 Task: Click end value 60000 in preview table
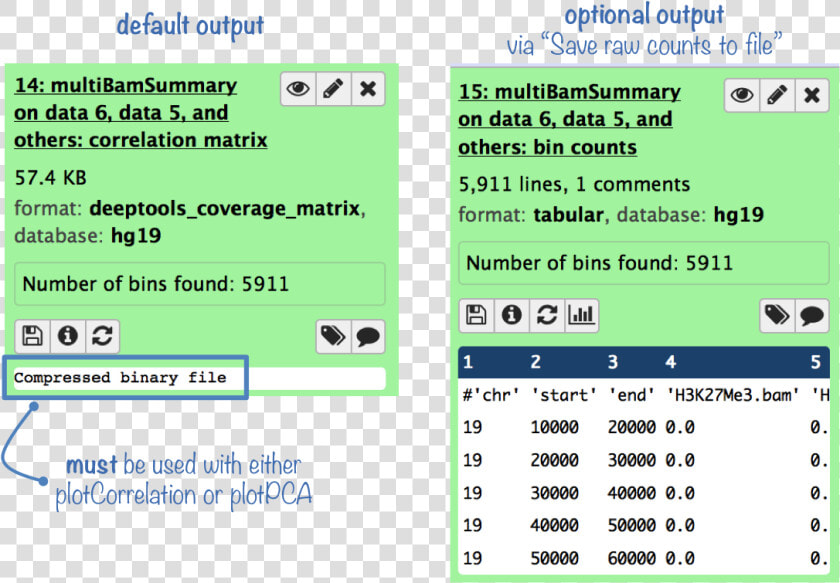[632, 558]
